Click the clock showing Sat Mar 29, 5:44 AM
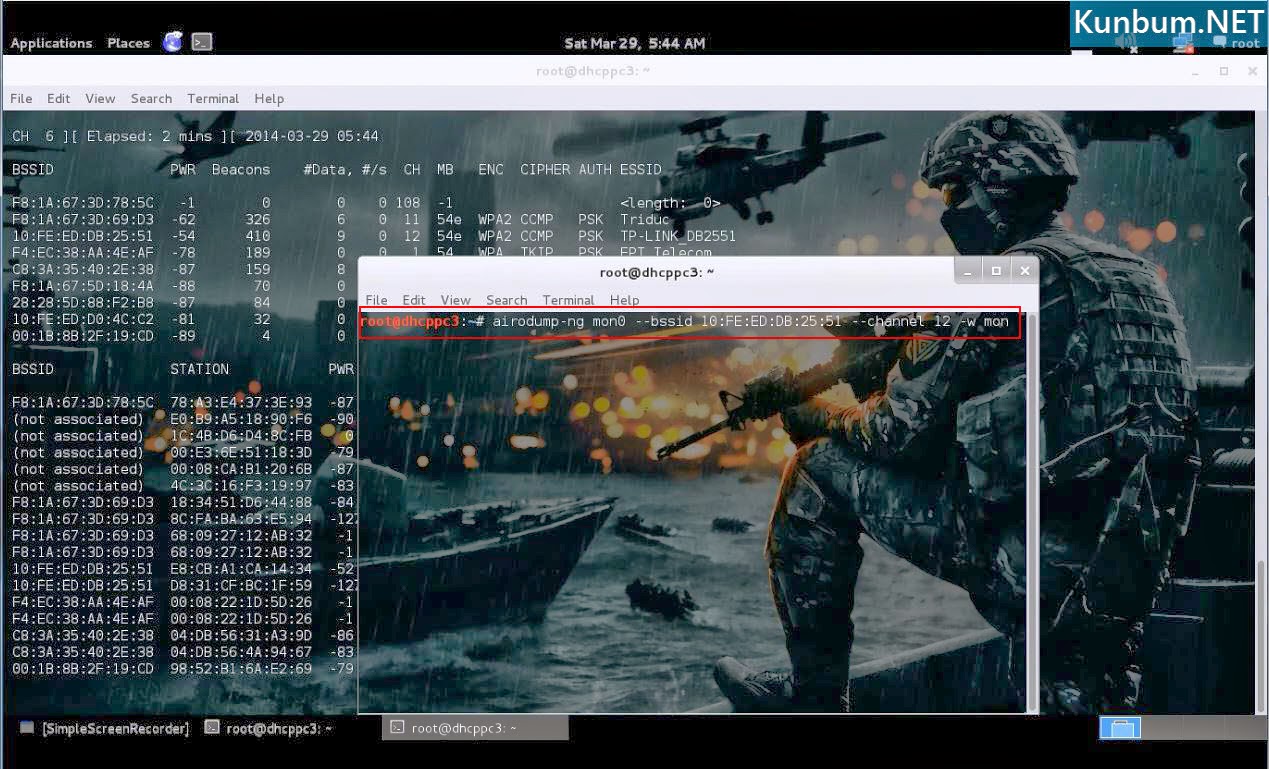Viewport: 1269px width, 769px height. (635, 43)
